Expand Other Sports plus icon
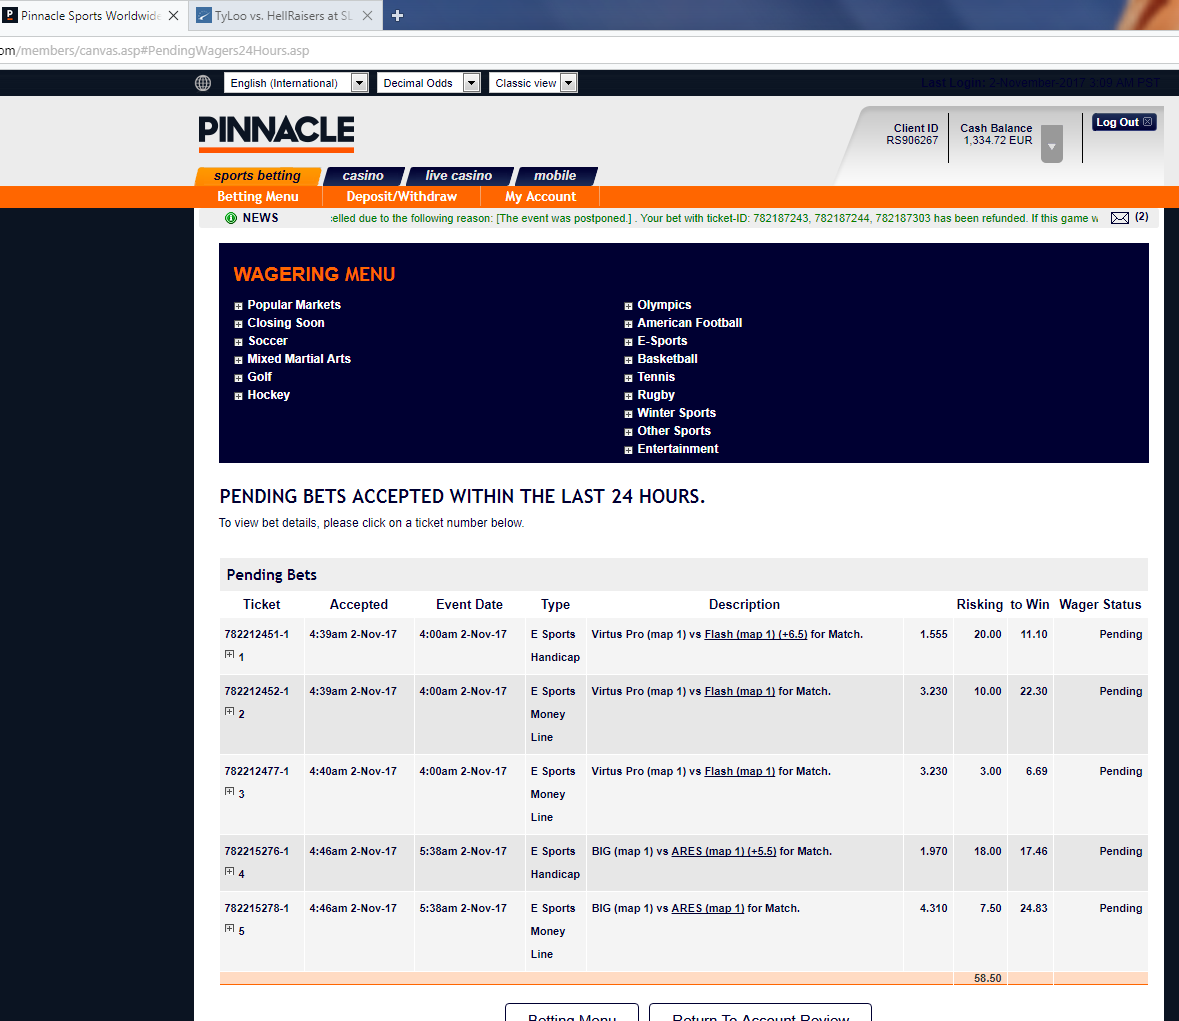Image resolution: width=1179 pixels, height=1021 pixels. [628, 432]
